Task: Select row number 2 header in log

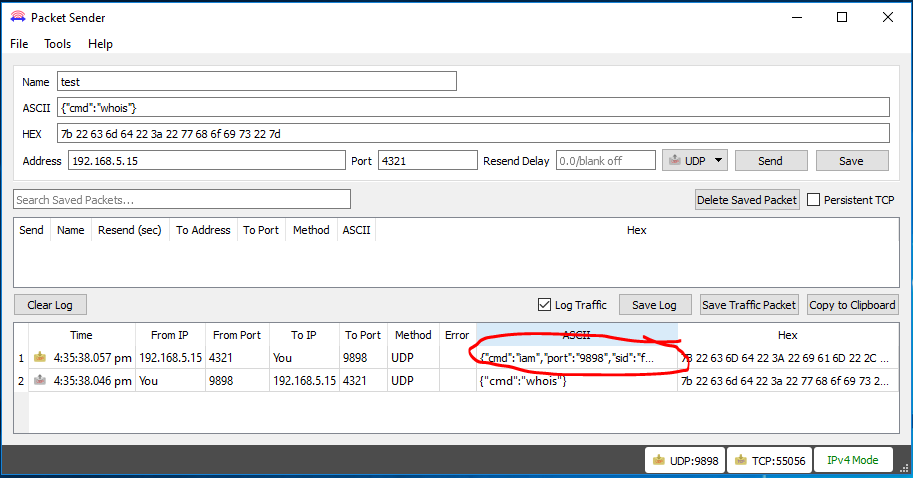Action: [x=21, y=381]
